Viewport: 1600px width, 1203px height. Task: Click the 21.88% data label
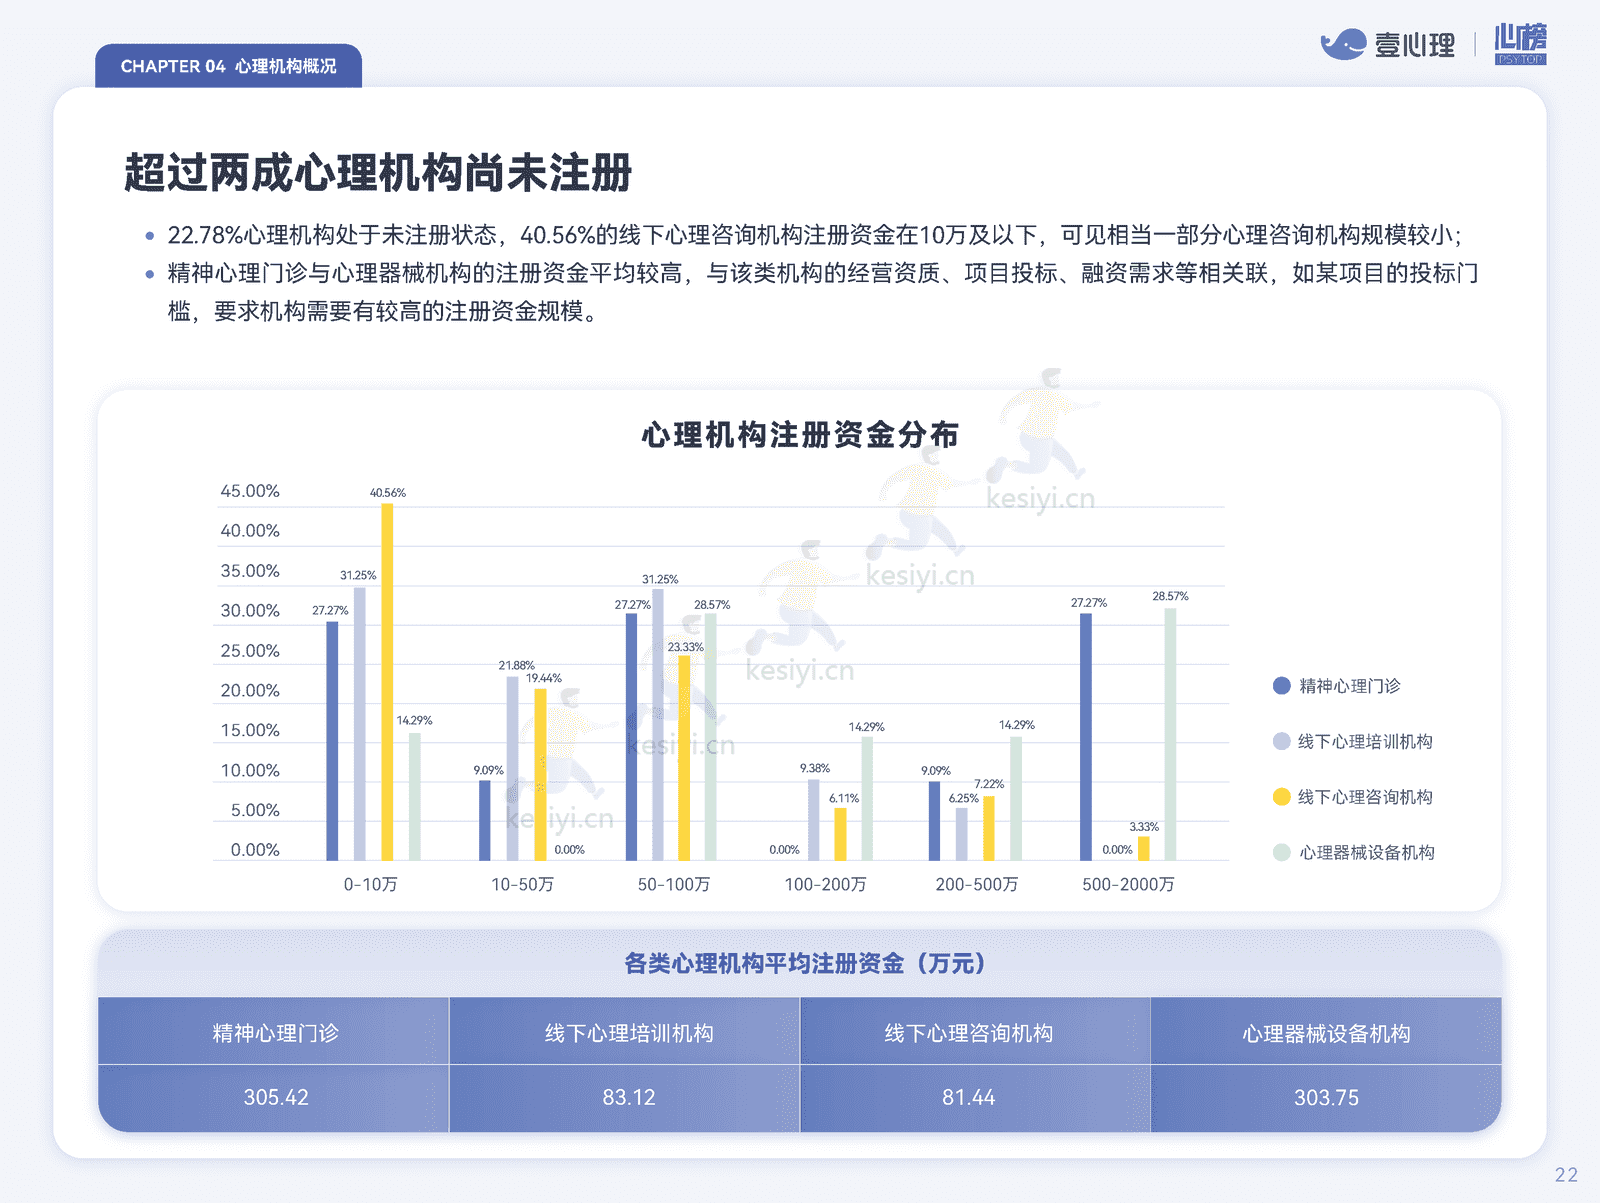pyautogui.click(x=517, y=666)
